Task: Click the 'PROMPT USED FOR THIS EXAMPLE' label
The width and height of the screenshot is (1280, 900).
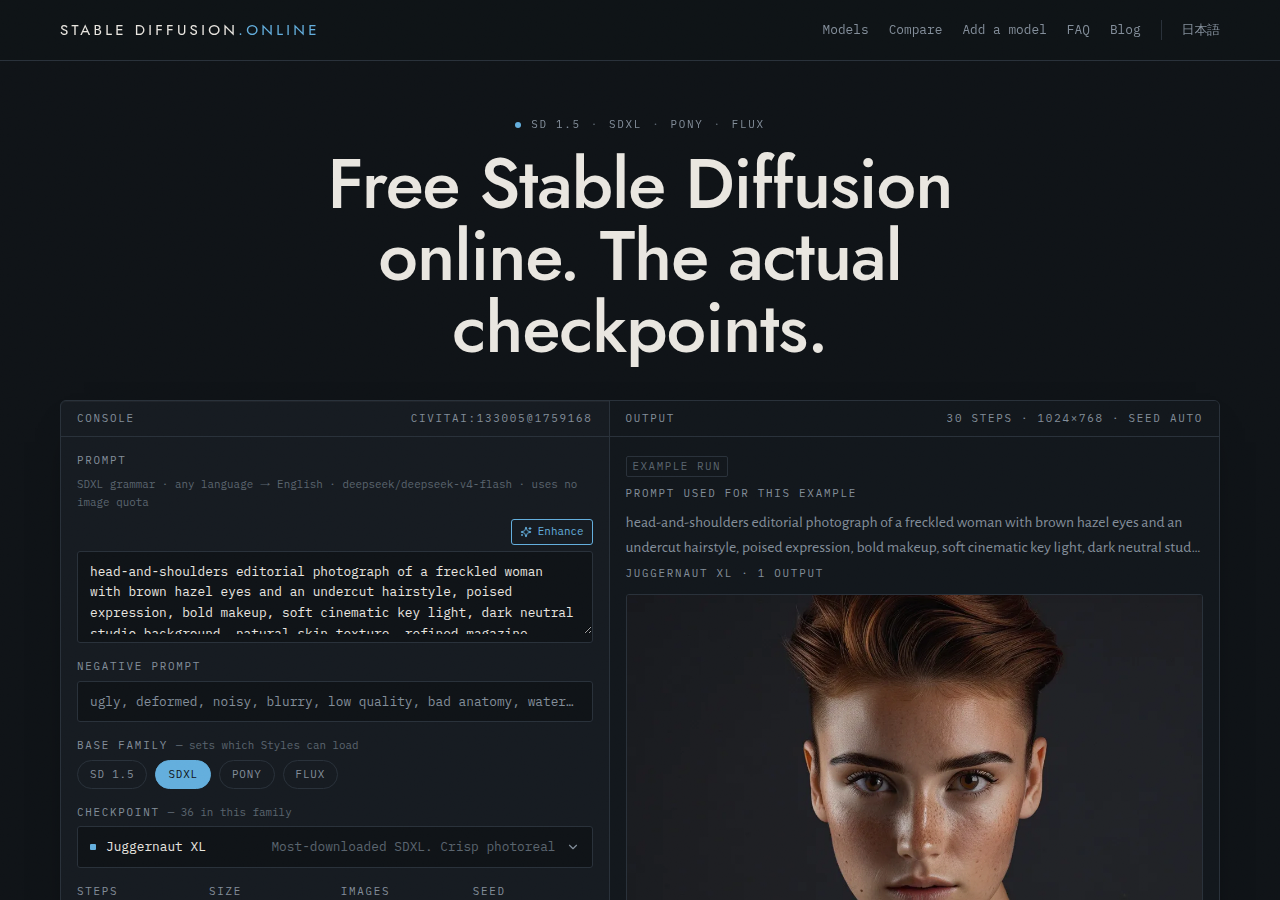Action: pyautogui.click(x=741, y=494)
